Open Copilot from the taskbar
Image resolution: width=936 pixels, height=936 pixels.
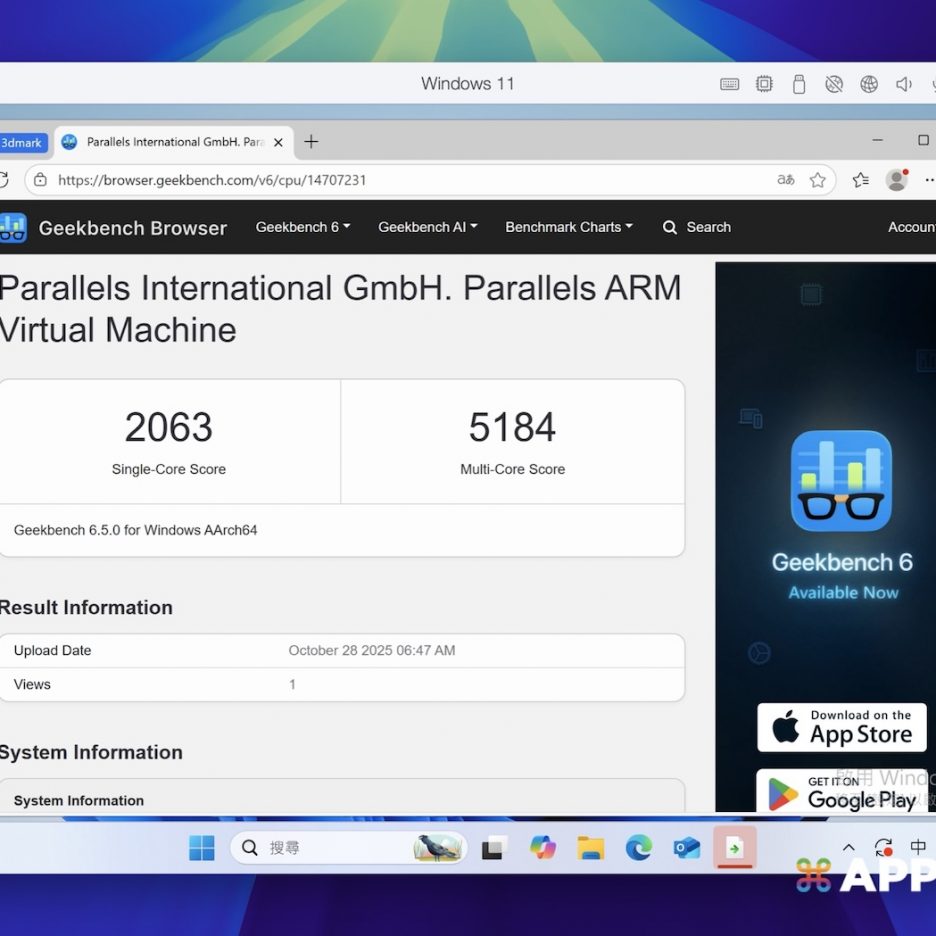(543, 848)
